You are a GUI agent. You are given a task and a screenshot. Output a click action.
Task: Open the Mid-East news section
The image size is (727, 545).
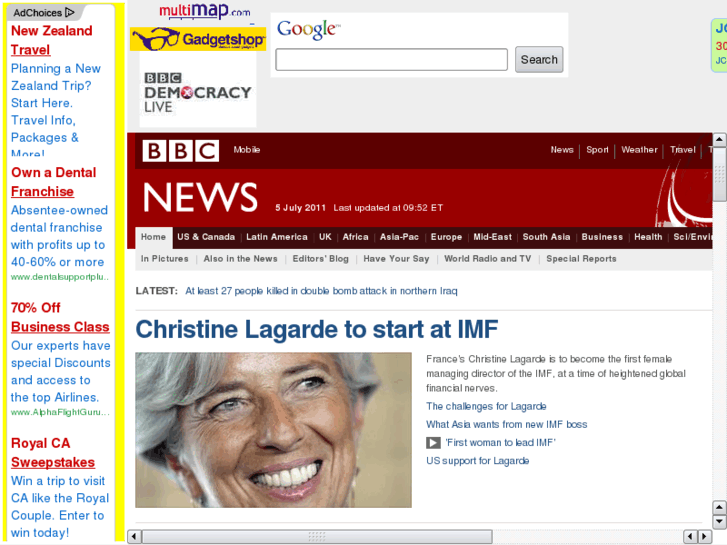[492, 237]
